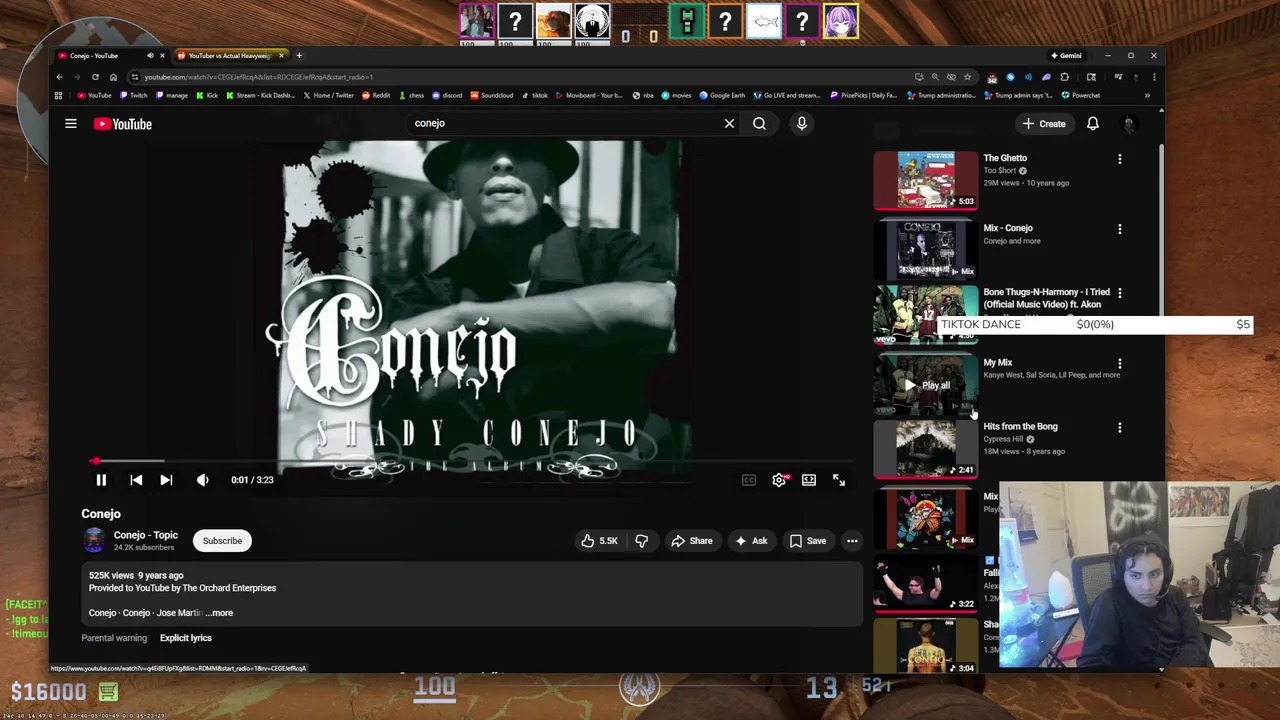Open options for My Mix
The width and height of the screenshot is (1280, 720).
click(1120, 364)
